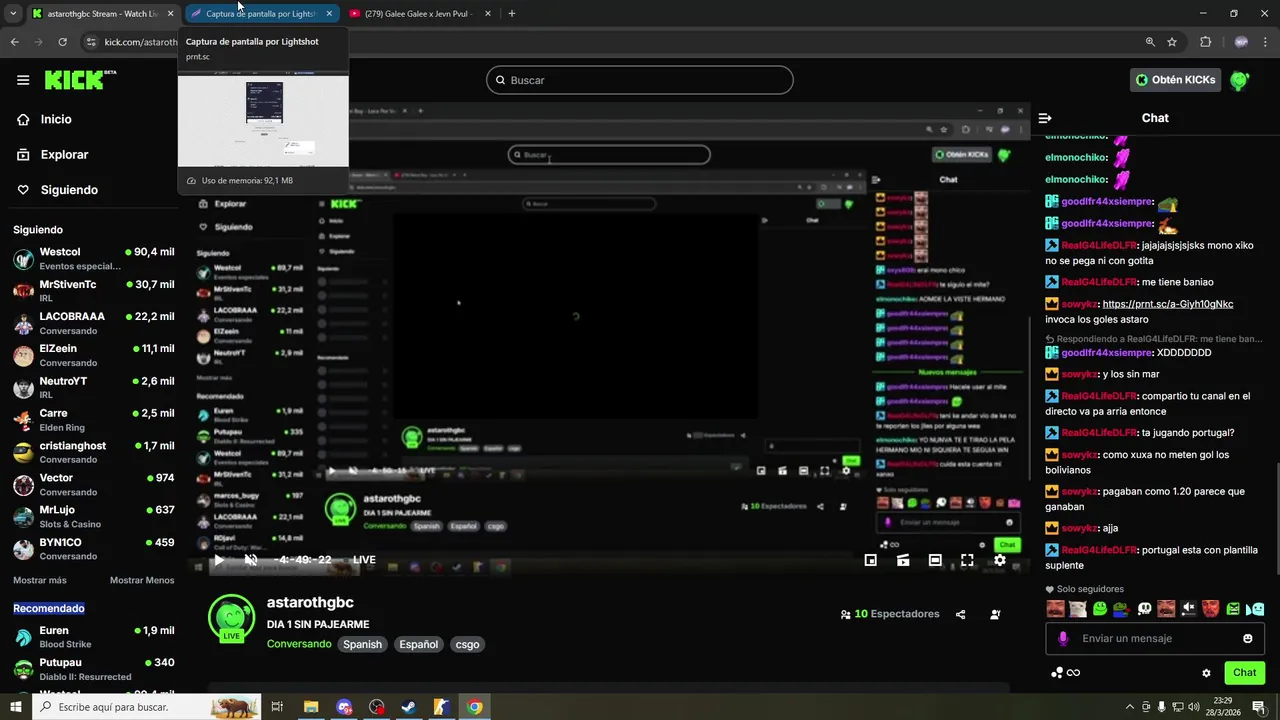The image size is (1280, 720).
Task: Insert the blue fish emote
Action: coord(1255,608)
